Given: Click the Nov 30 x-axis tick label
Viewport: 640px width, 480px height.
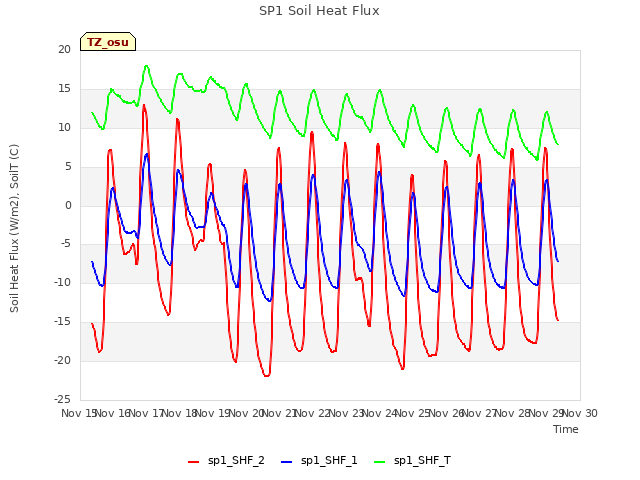Looking at the screenshot, I should (580, 413).
